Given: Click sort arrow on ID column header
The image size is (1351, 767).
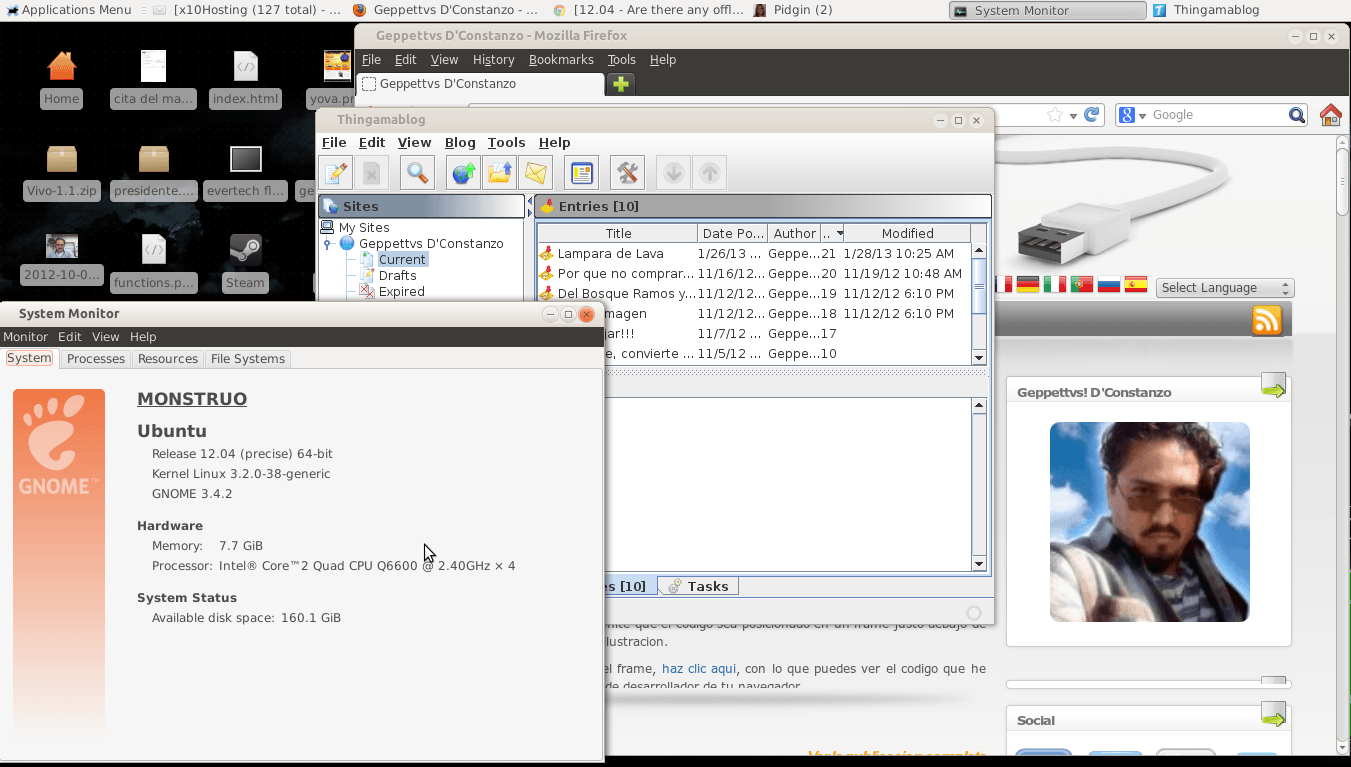Looking at the screenshot, I should 840,233.
